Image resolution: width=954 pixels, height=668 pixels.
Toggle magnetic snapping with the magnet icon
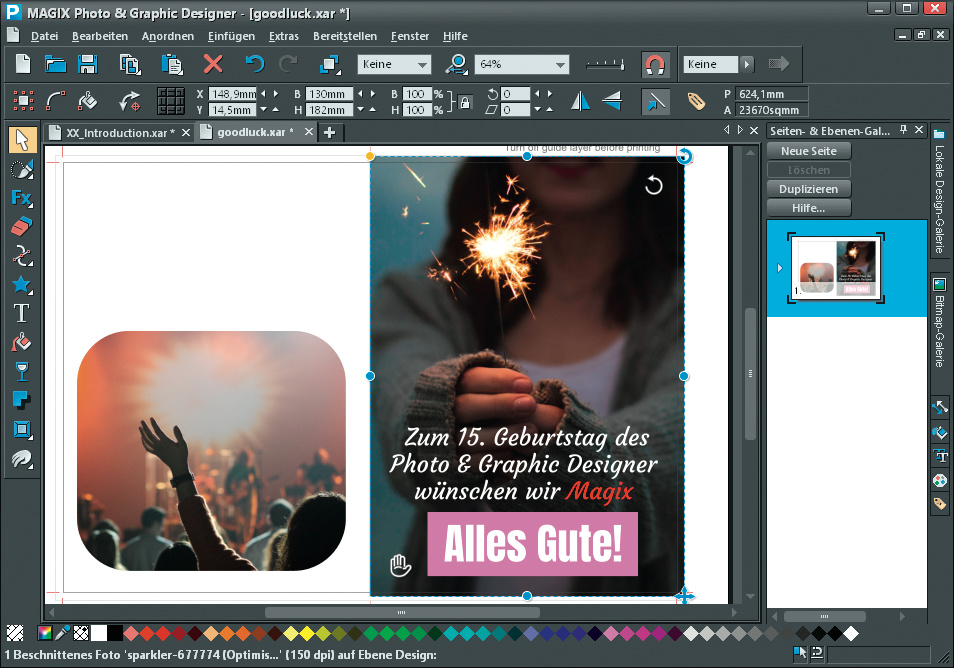coord(654,64)
